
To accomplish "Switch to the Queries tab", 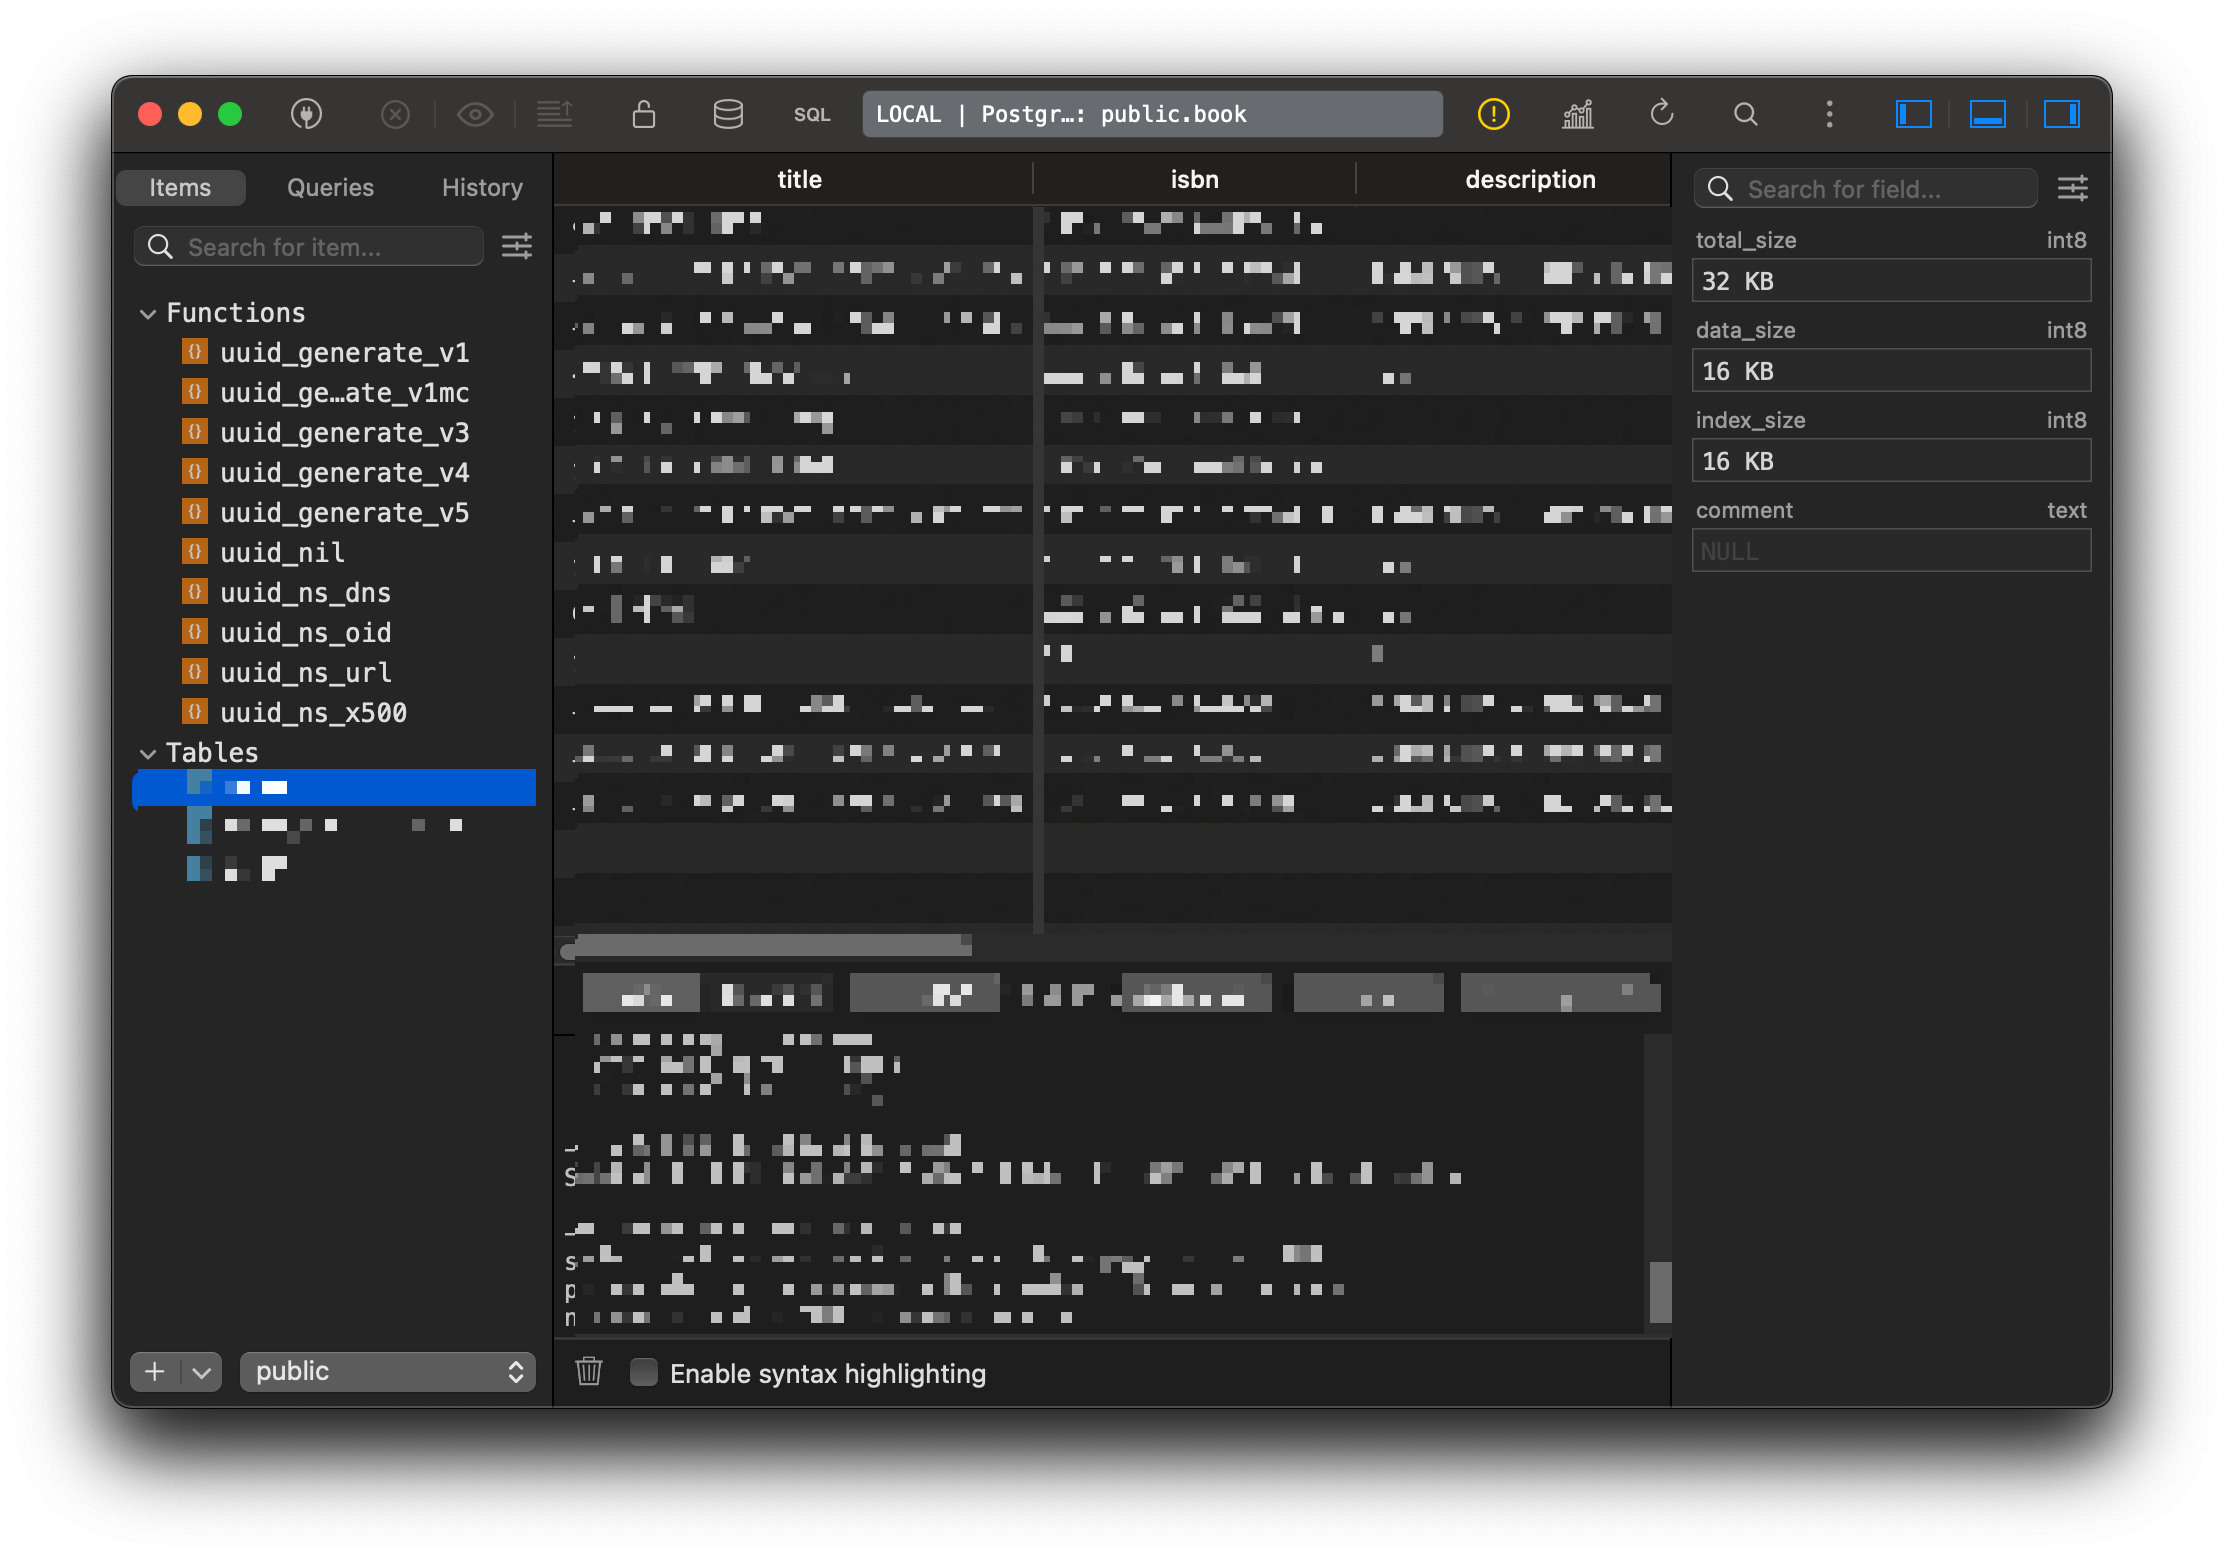I will pos(330,188).
